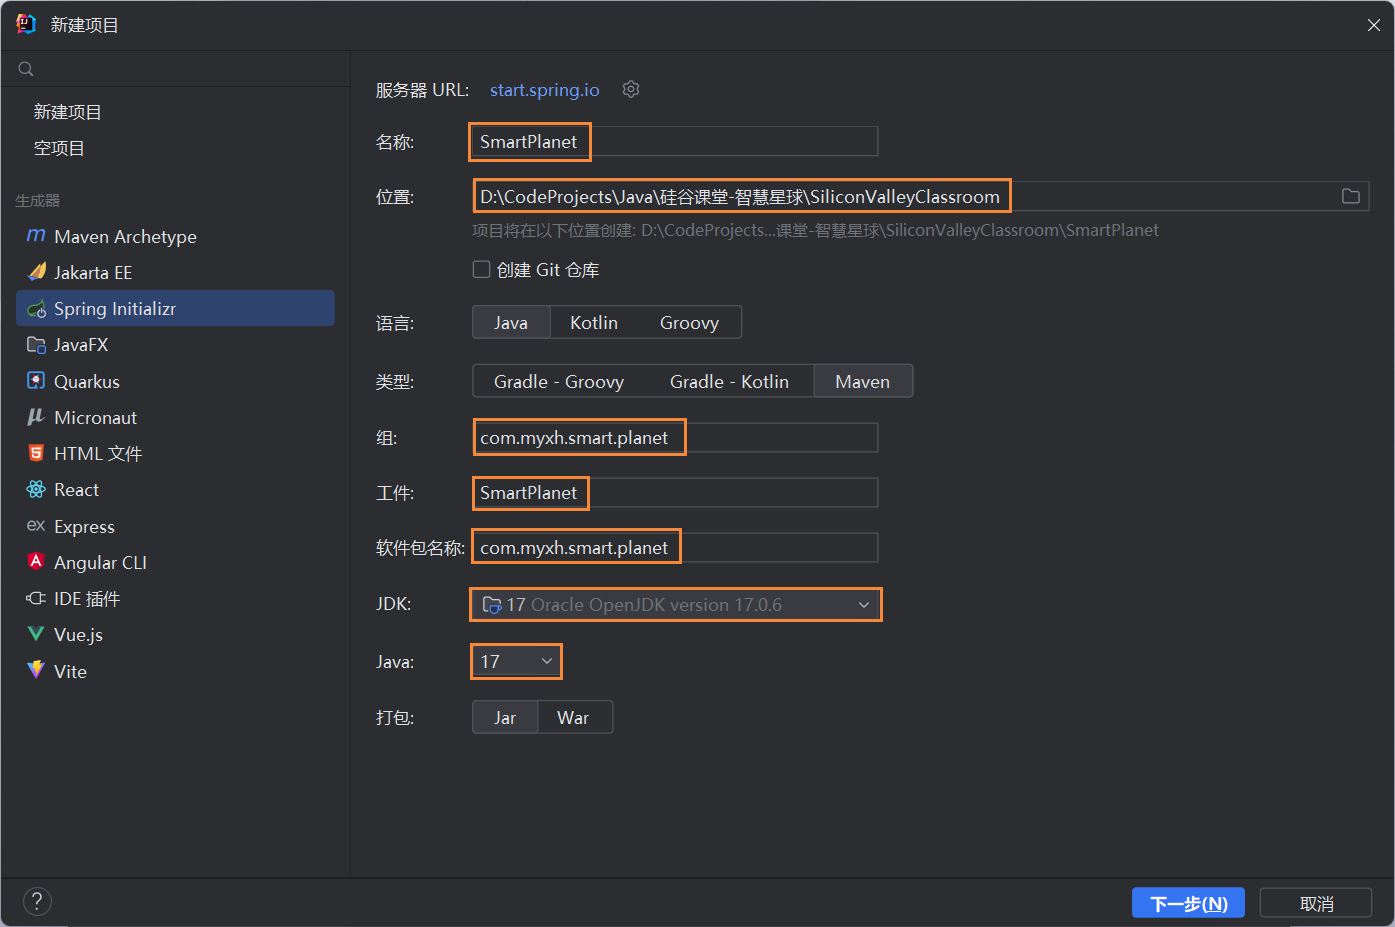Viewport: 1395px width, 927px height.
Task: Open the start.spring.io link
Action: tap(544, 89)
